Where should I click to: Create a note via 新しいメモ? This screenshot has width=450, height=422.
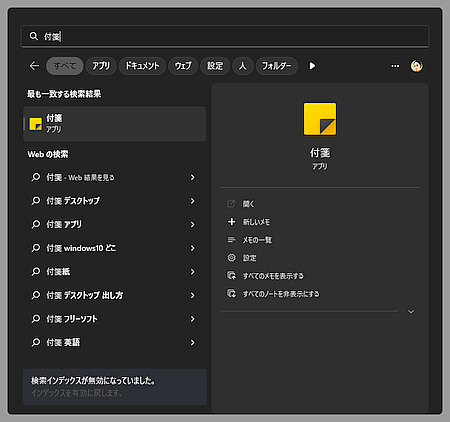coord(256,222)
